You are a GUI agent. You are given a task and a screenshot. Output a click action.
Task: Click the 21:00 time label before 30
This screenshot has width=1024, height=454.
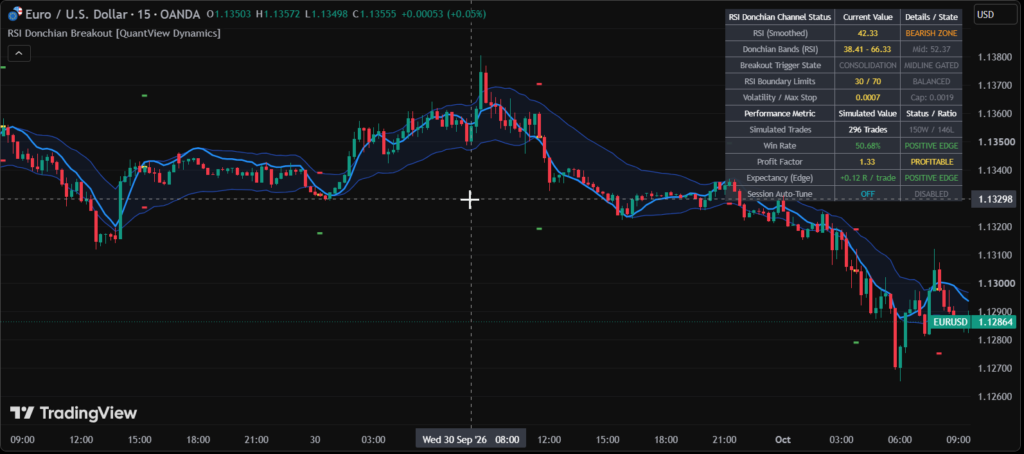click(x=257, y=440)
